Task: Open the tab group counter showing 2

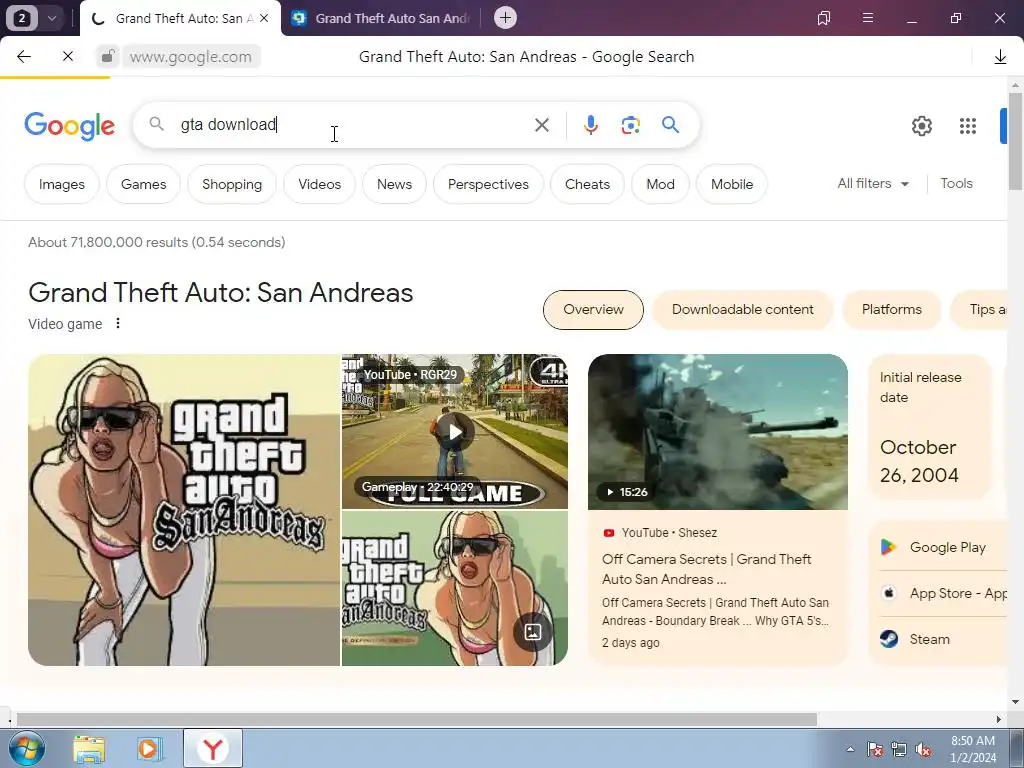Action: (22, 18)
